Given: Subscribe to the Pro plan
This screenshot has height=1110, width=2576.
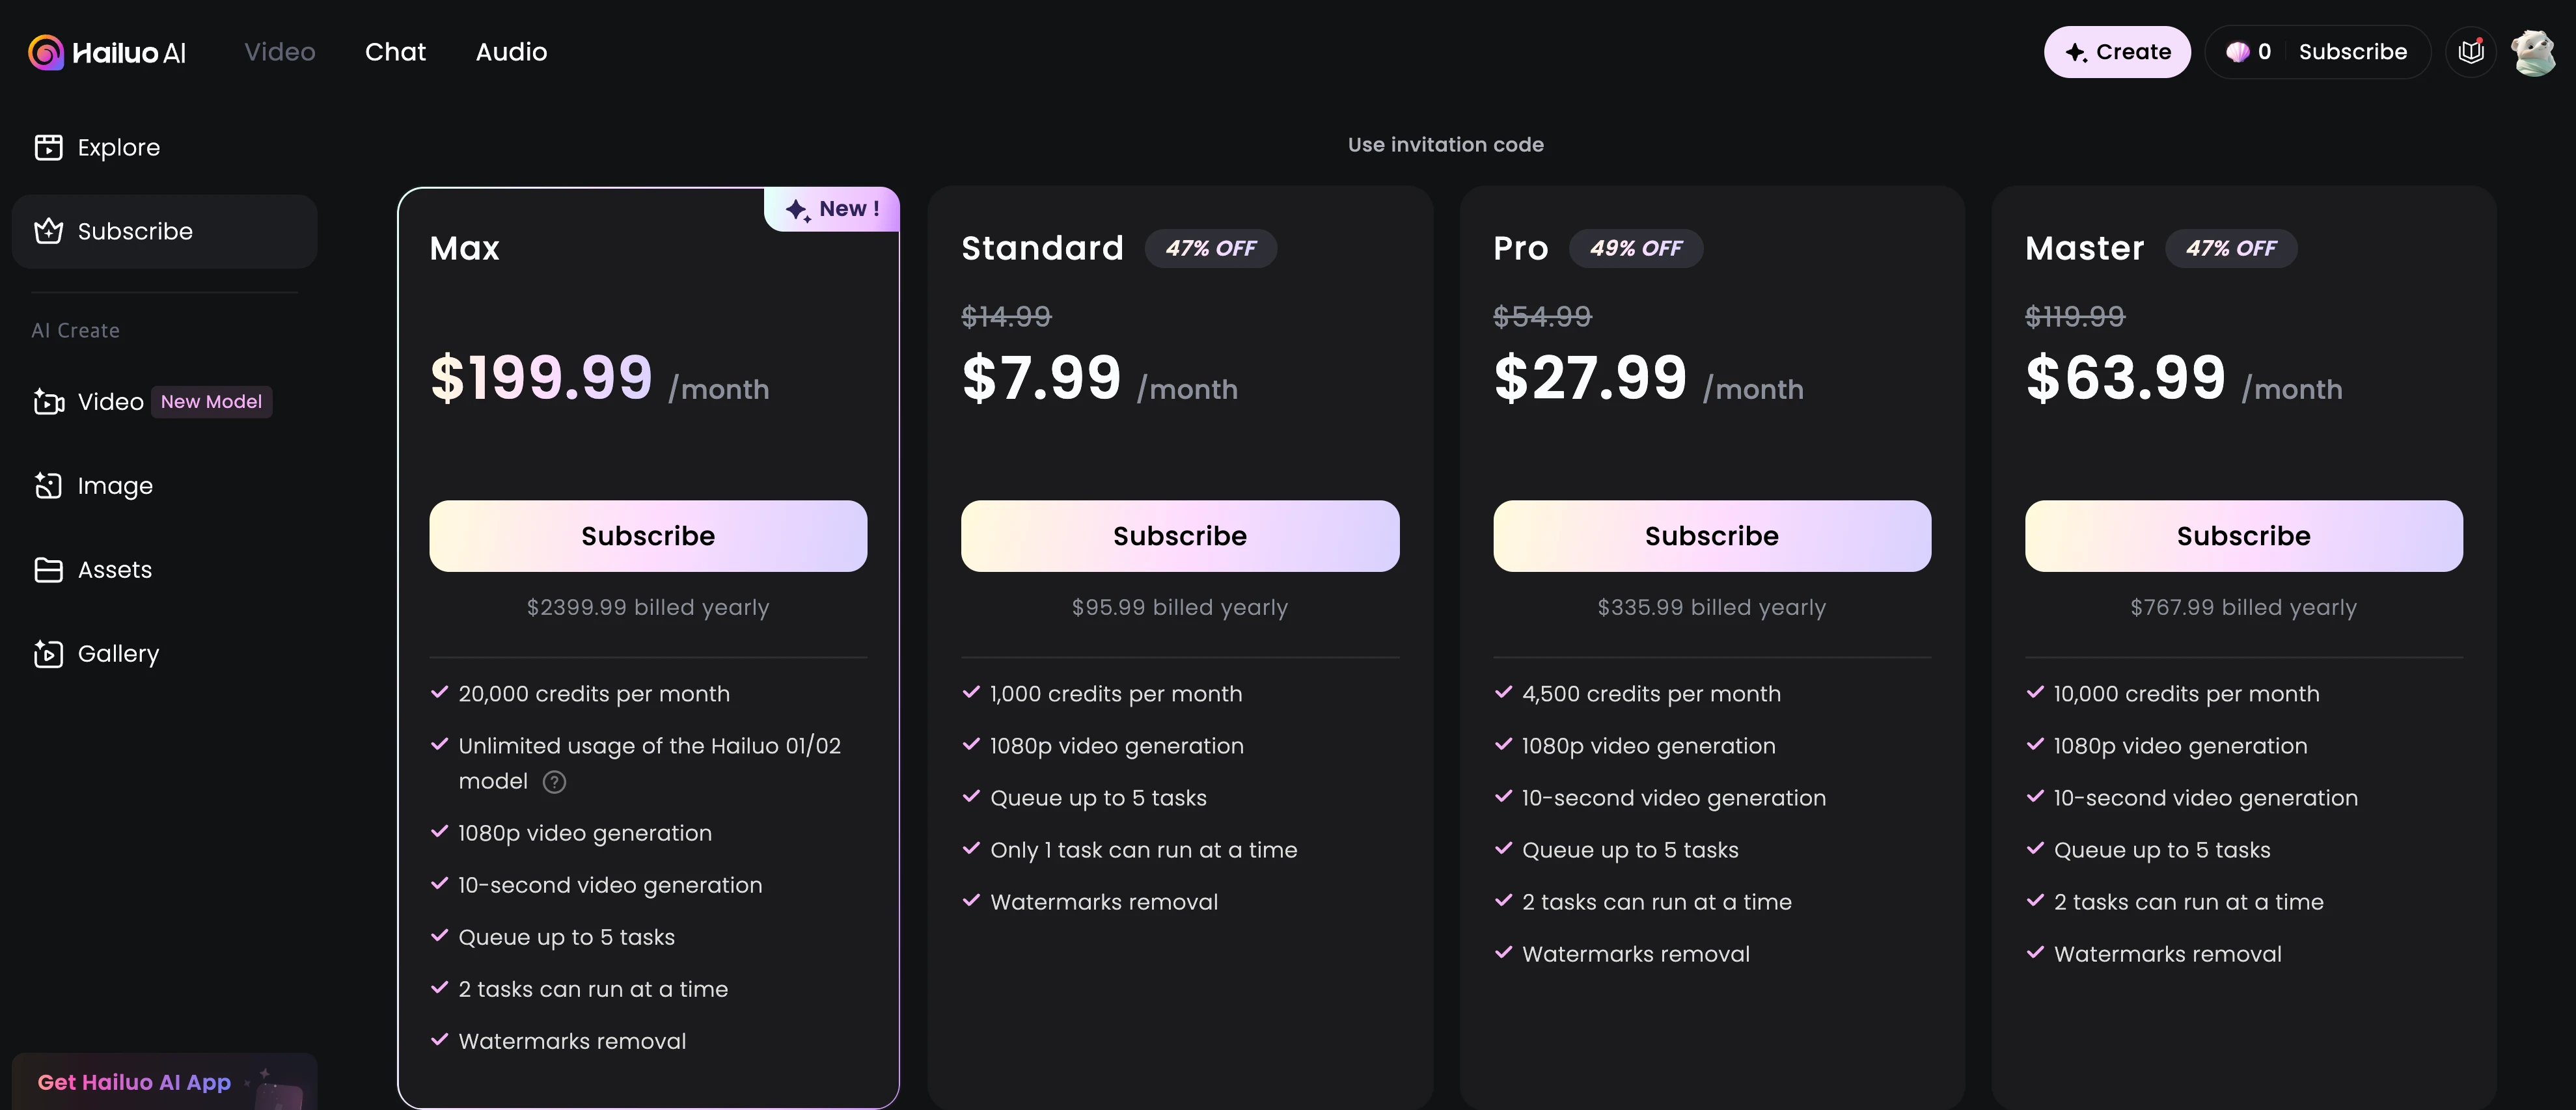Looking at the screenshot, I should click(1712, 536).
